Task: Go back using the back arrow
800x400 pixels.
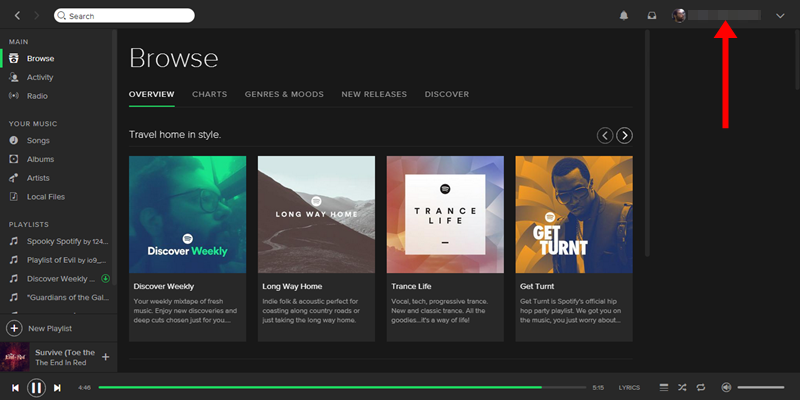Action: pos(17,16)
